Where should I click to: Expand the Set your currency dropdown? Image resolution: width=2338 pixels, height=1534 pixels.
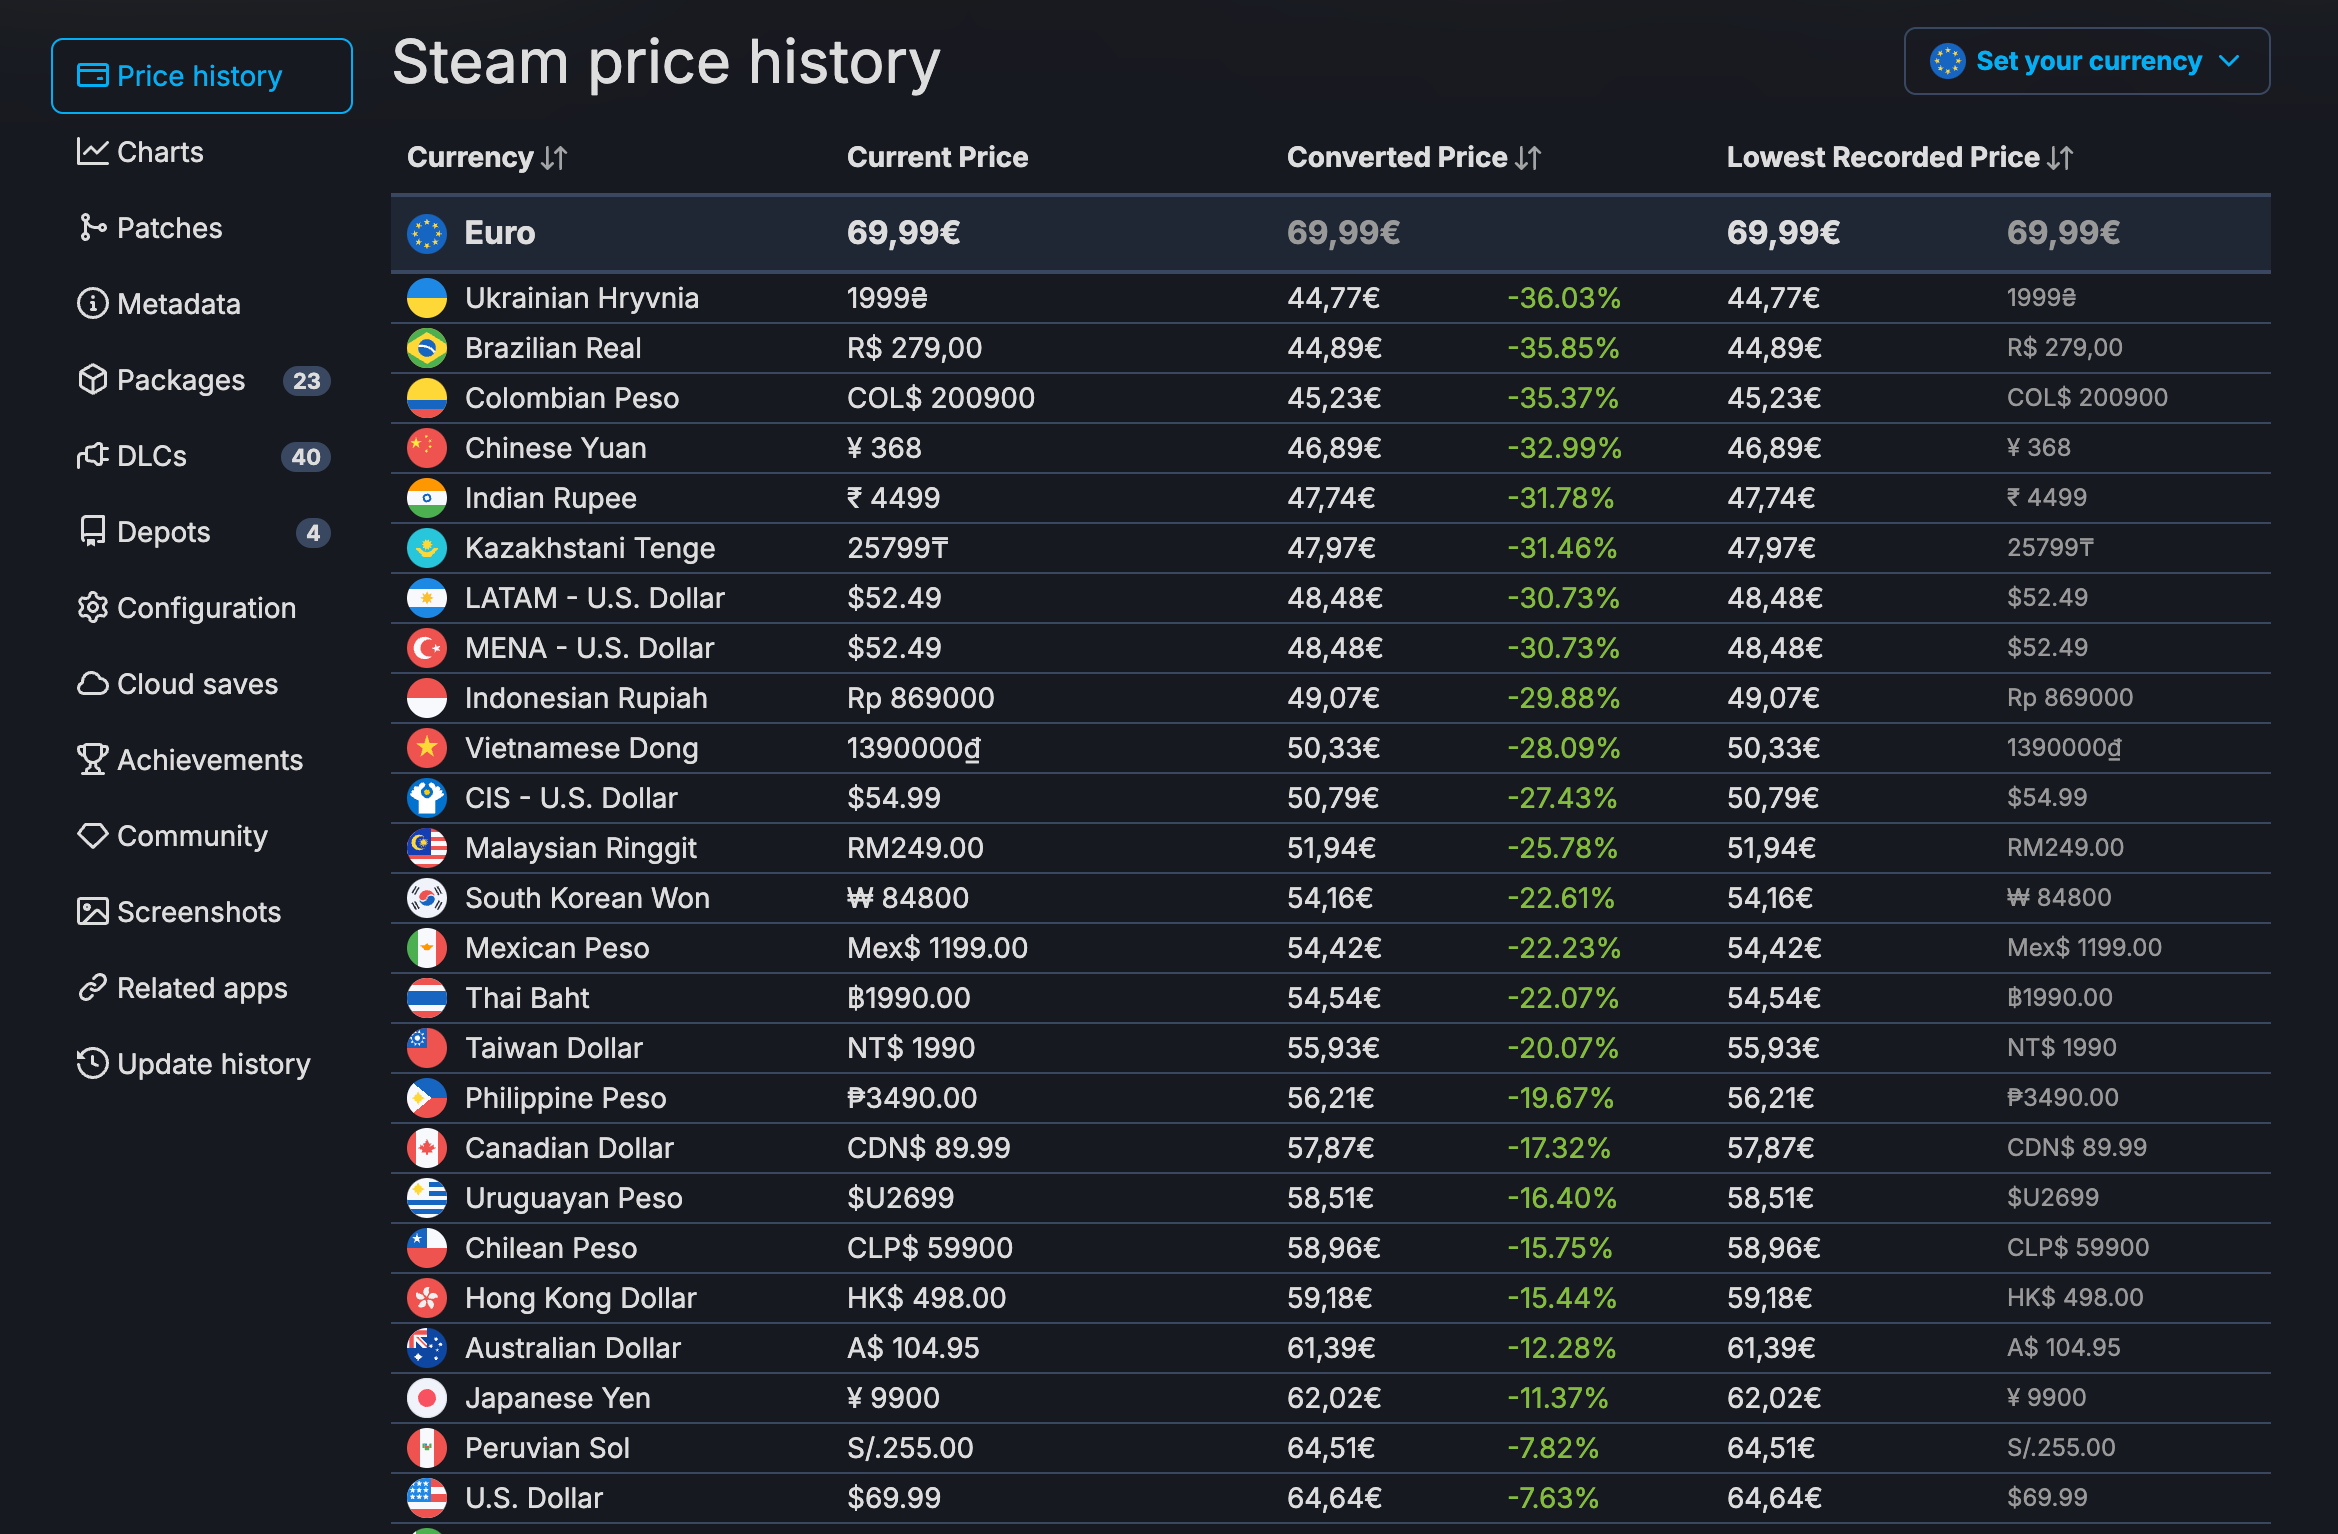pyautogui.click(x=2086, y=61)
